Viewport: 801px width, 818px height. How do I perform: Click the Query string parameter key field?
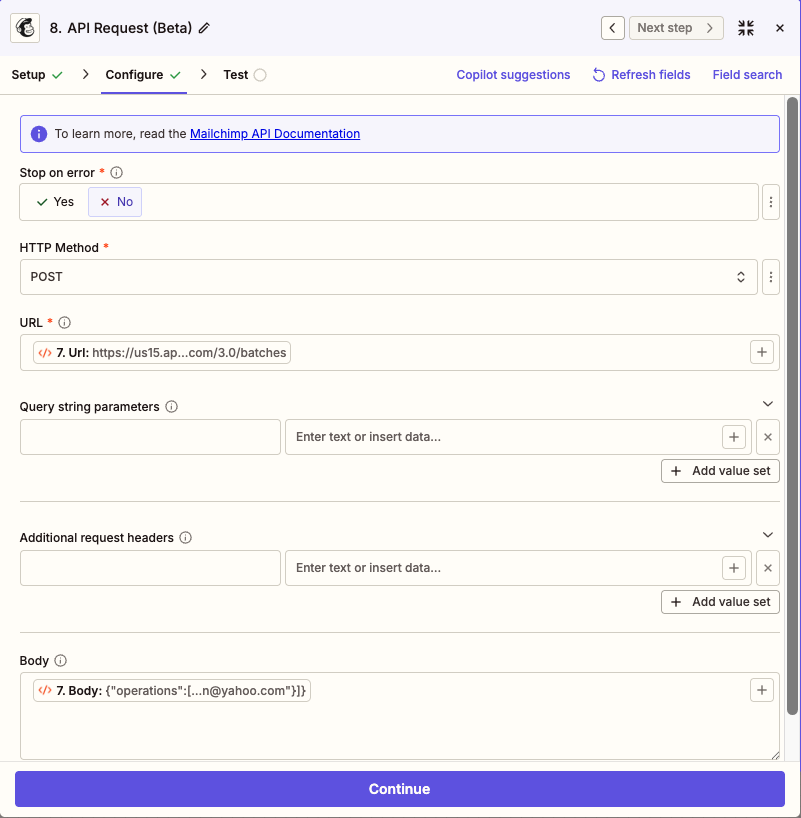(150, 437)
